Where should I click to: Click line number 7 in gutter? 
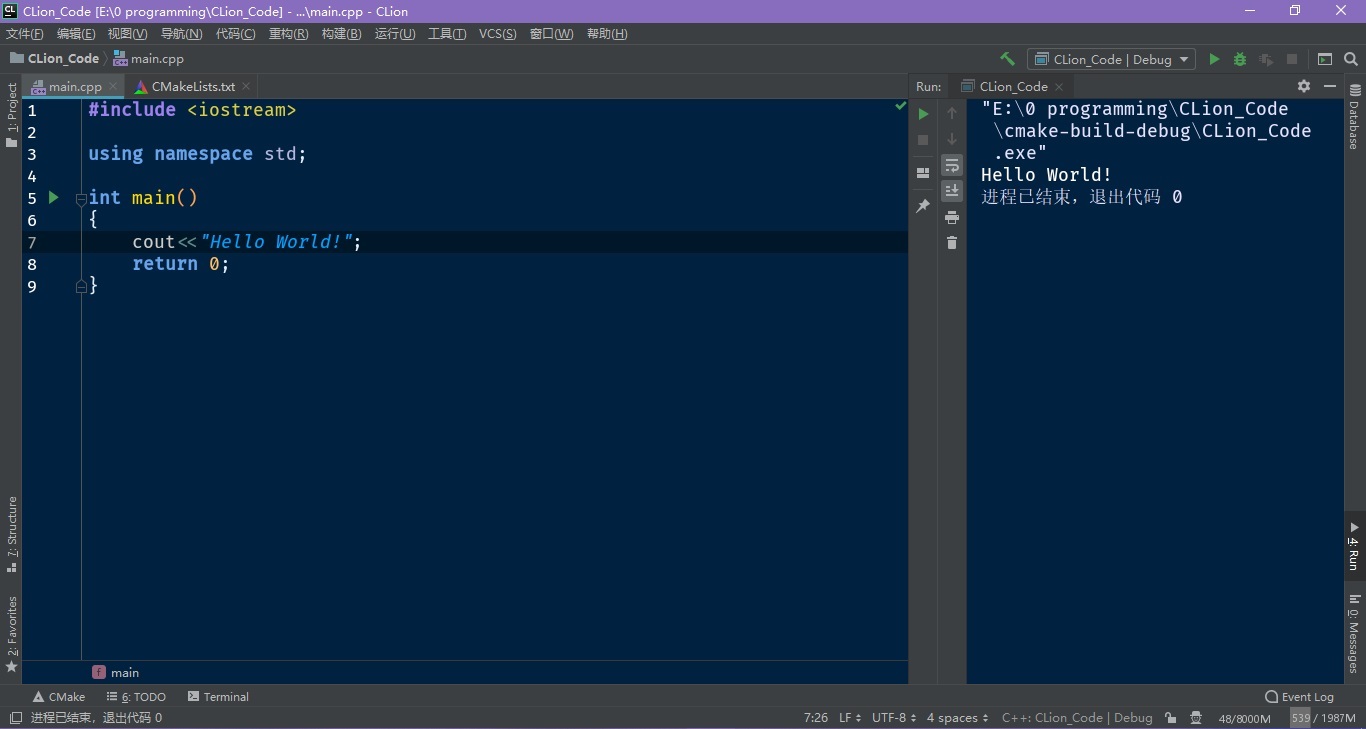(x=32, y=243)
